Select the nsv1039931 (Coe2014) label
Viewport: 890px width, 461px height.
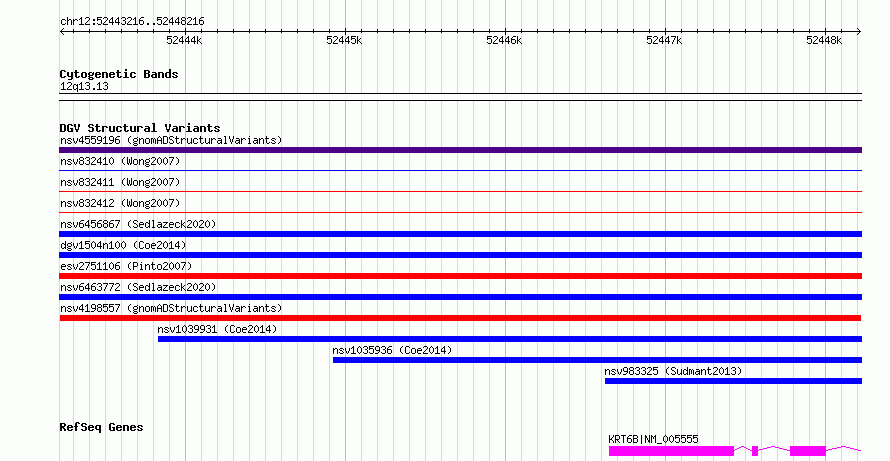coord(217,329)
